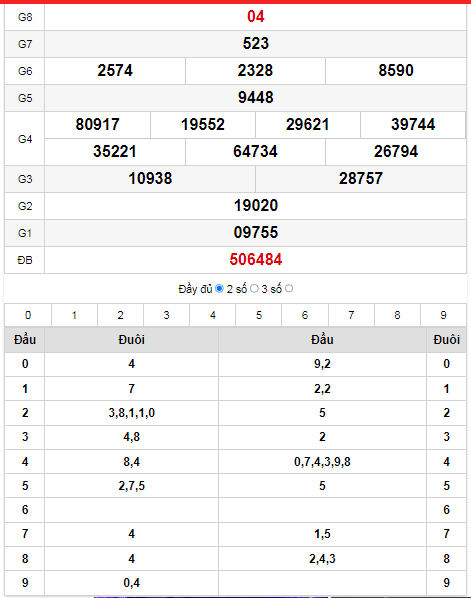The image size is (471, 598).
Task: Click the tail values '2,7,5'
Action: coord(132,486)
